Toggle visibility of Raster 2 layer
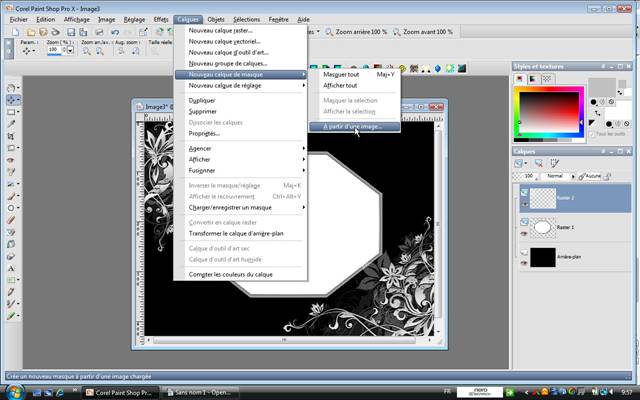640x400 pixels. (x=523, y=203)
